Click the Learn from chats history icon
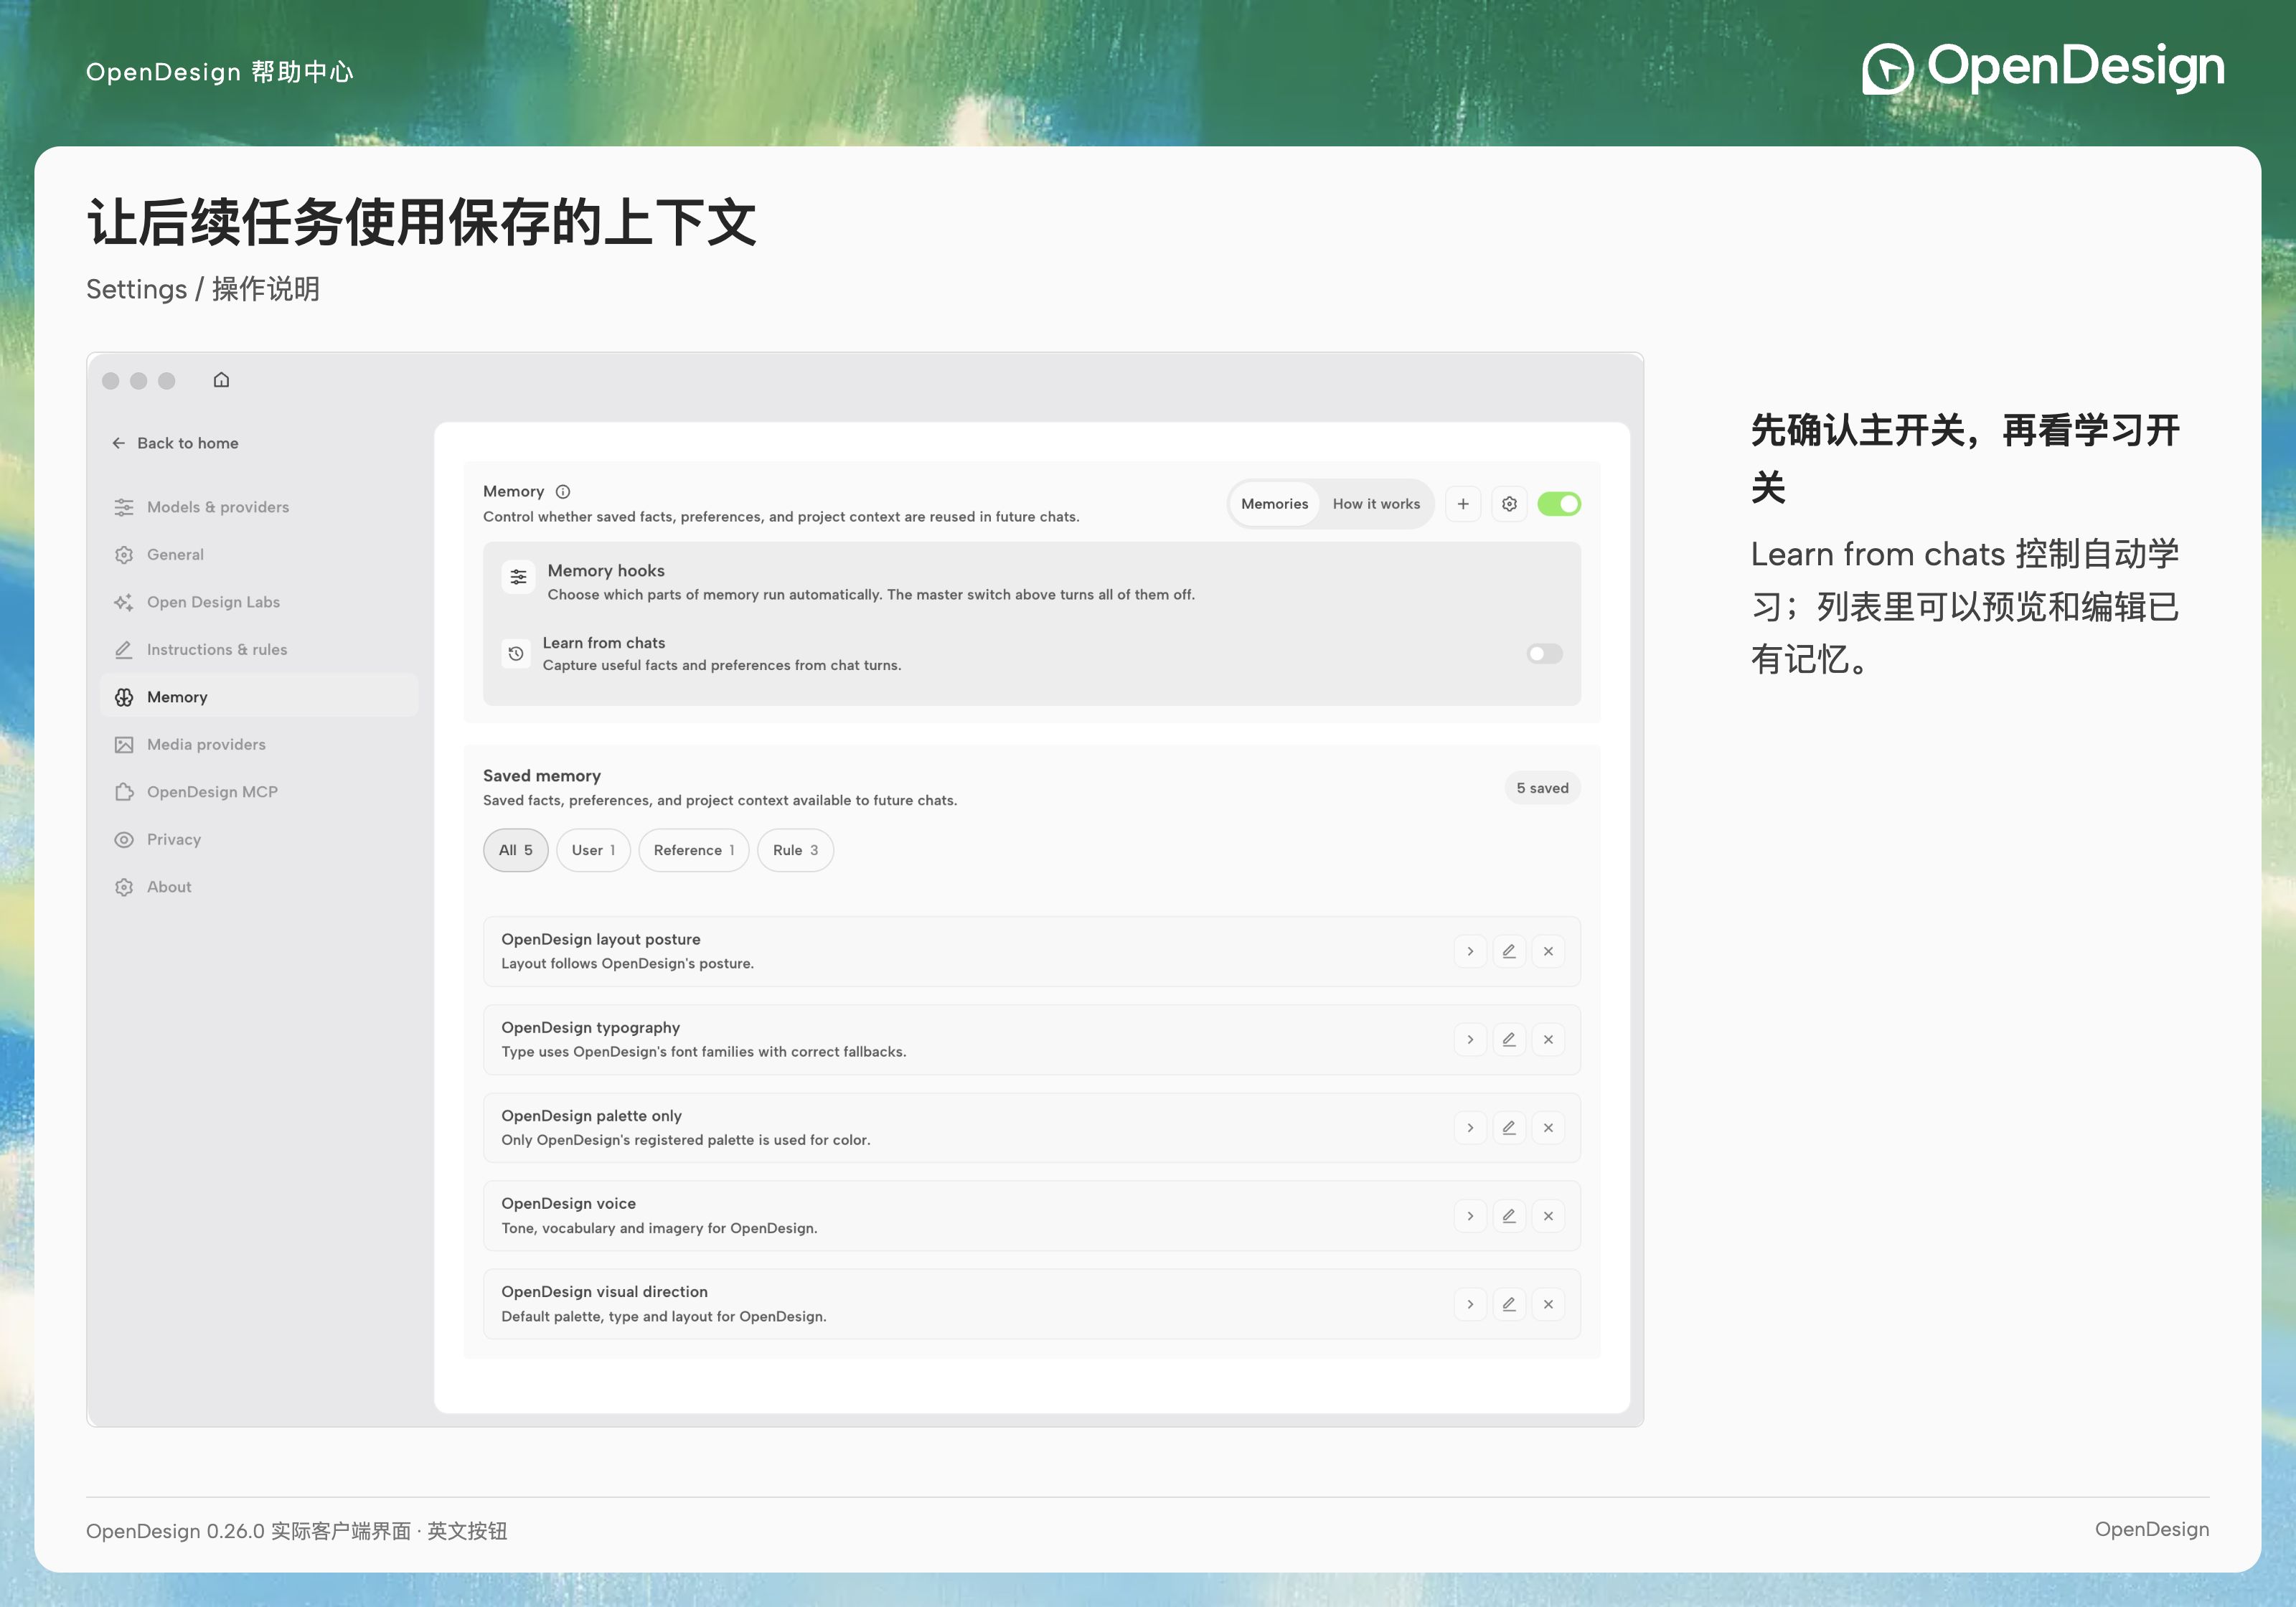Image resolution: width=2296 pixels, height=1607 pixels. (x=516, y=653)
